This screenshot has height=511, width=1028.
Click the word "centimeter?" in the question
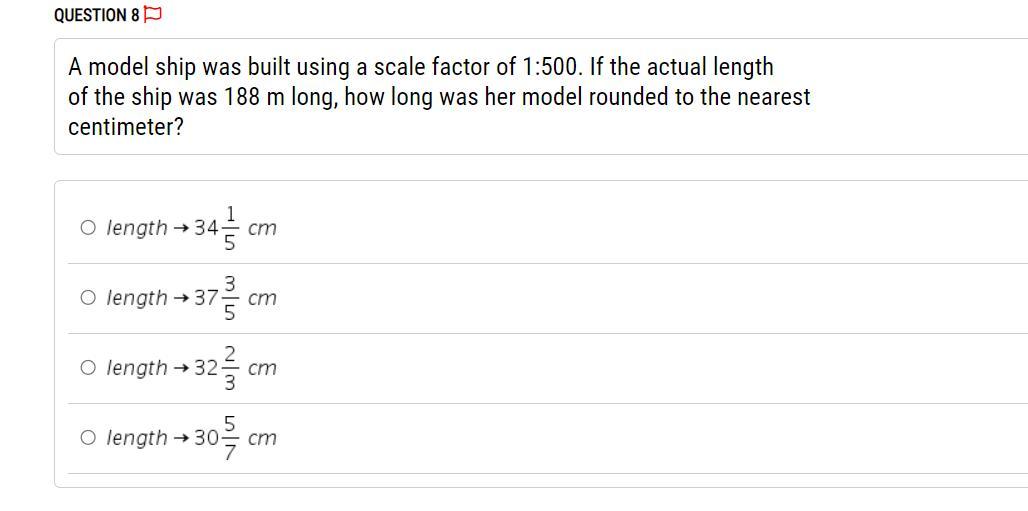(126, 128)
